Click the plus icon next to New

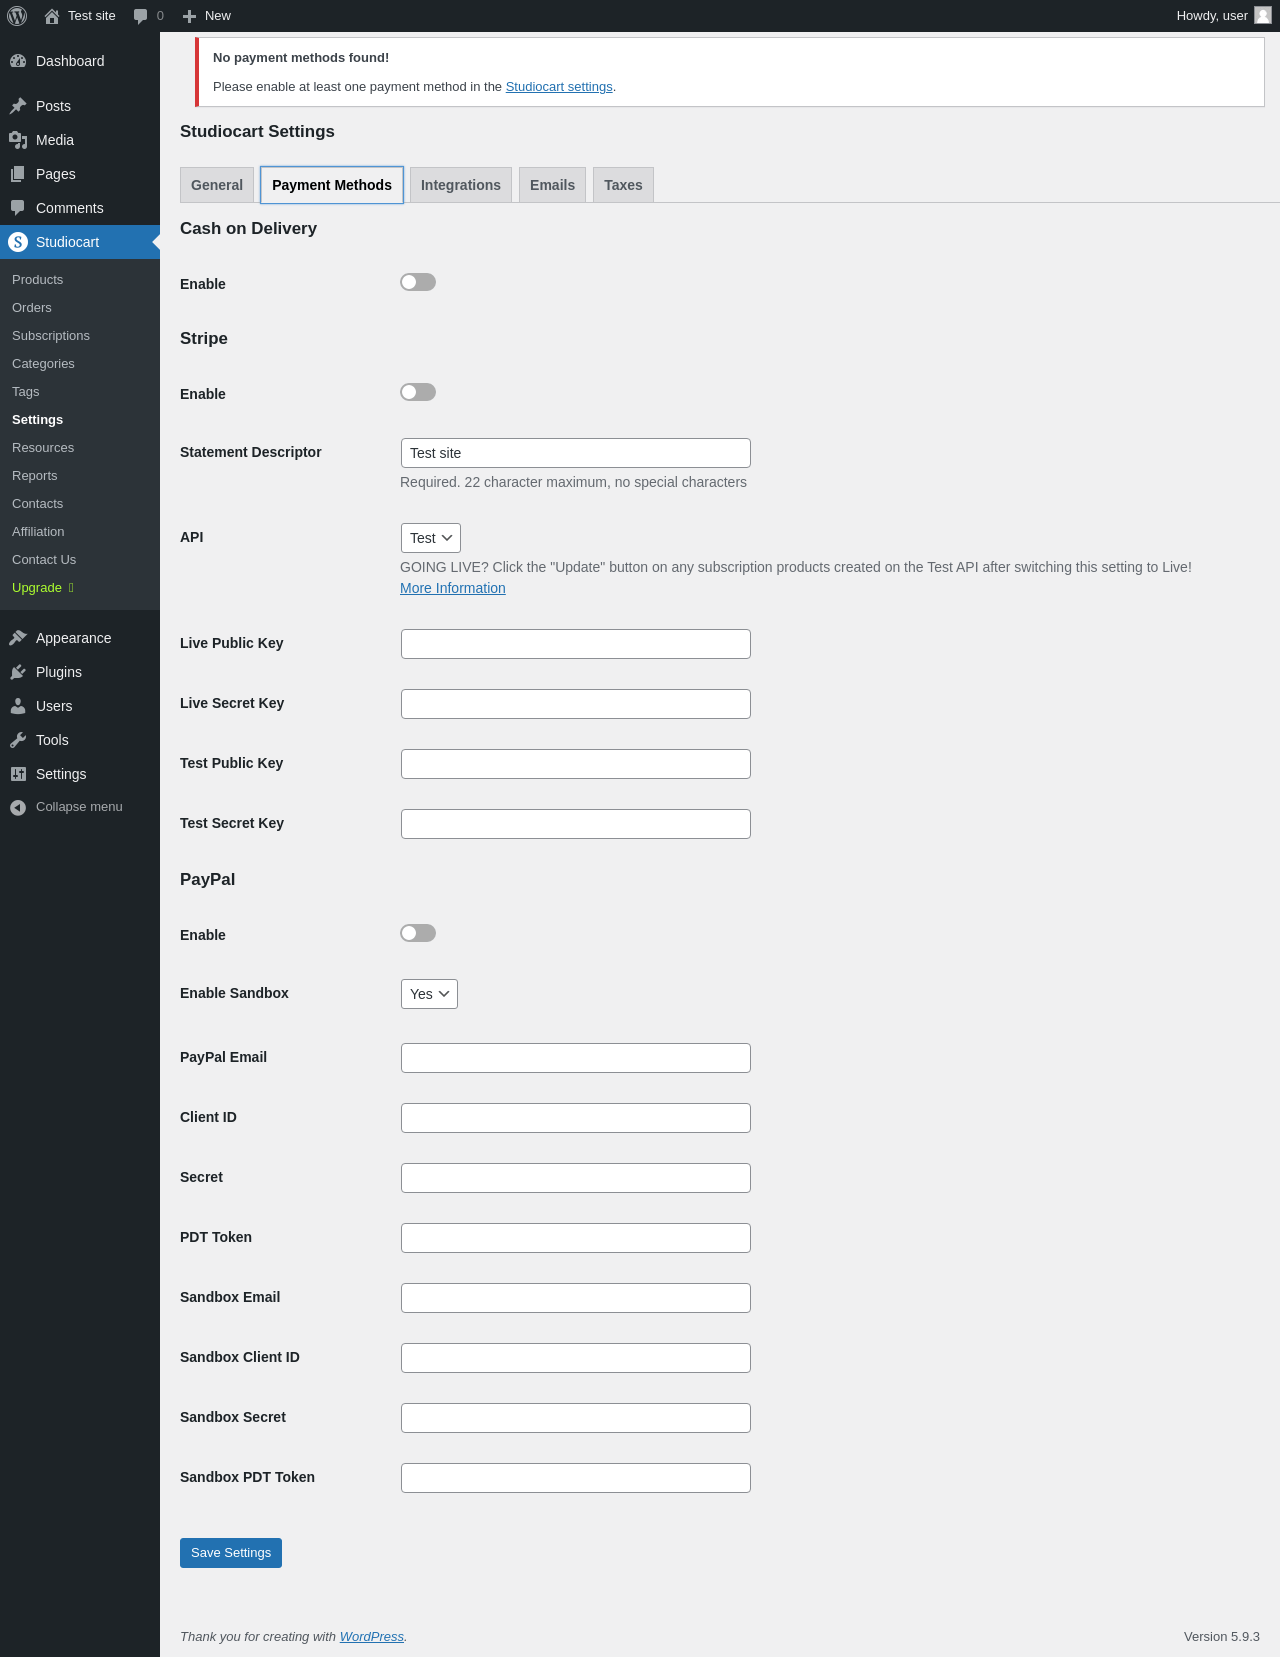pyautogui.click(x=189, y=16)
